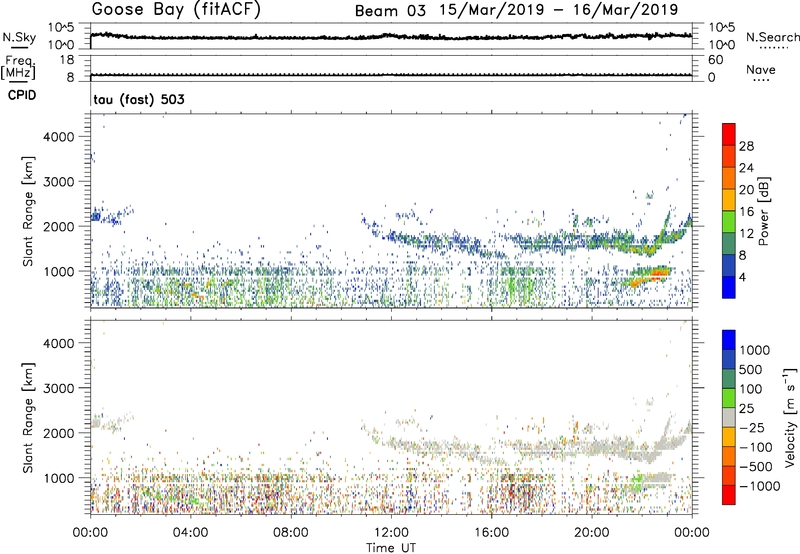
Task: Click the '08:00' time axis label
Action: 291,533
